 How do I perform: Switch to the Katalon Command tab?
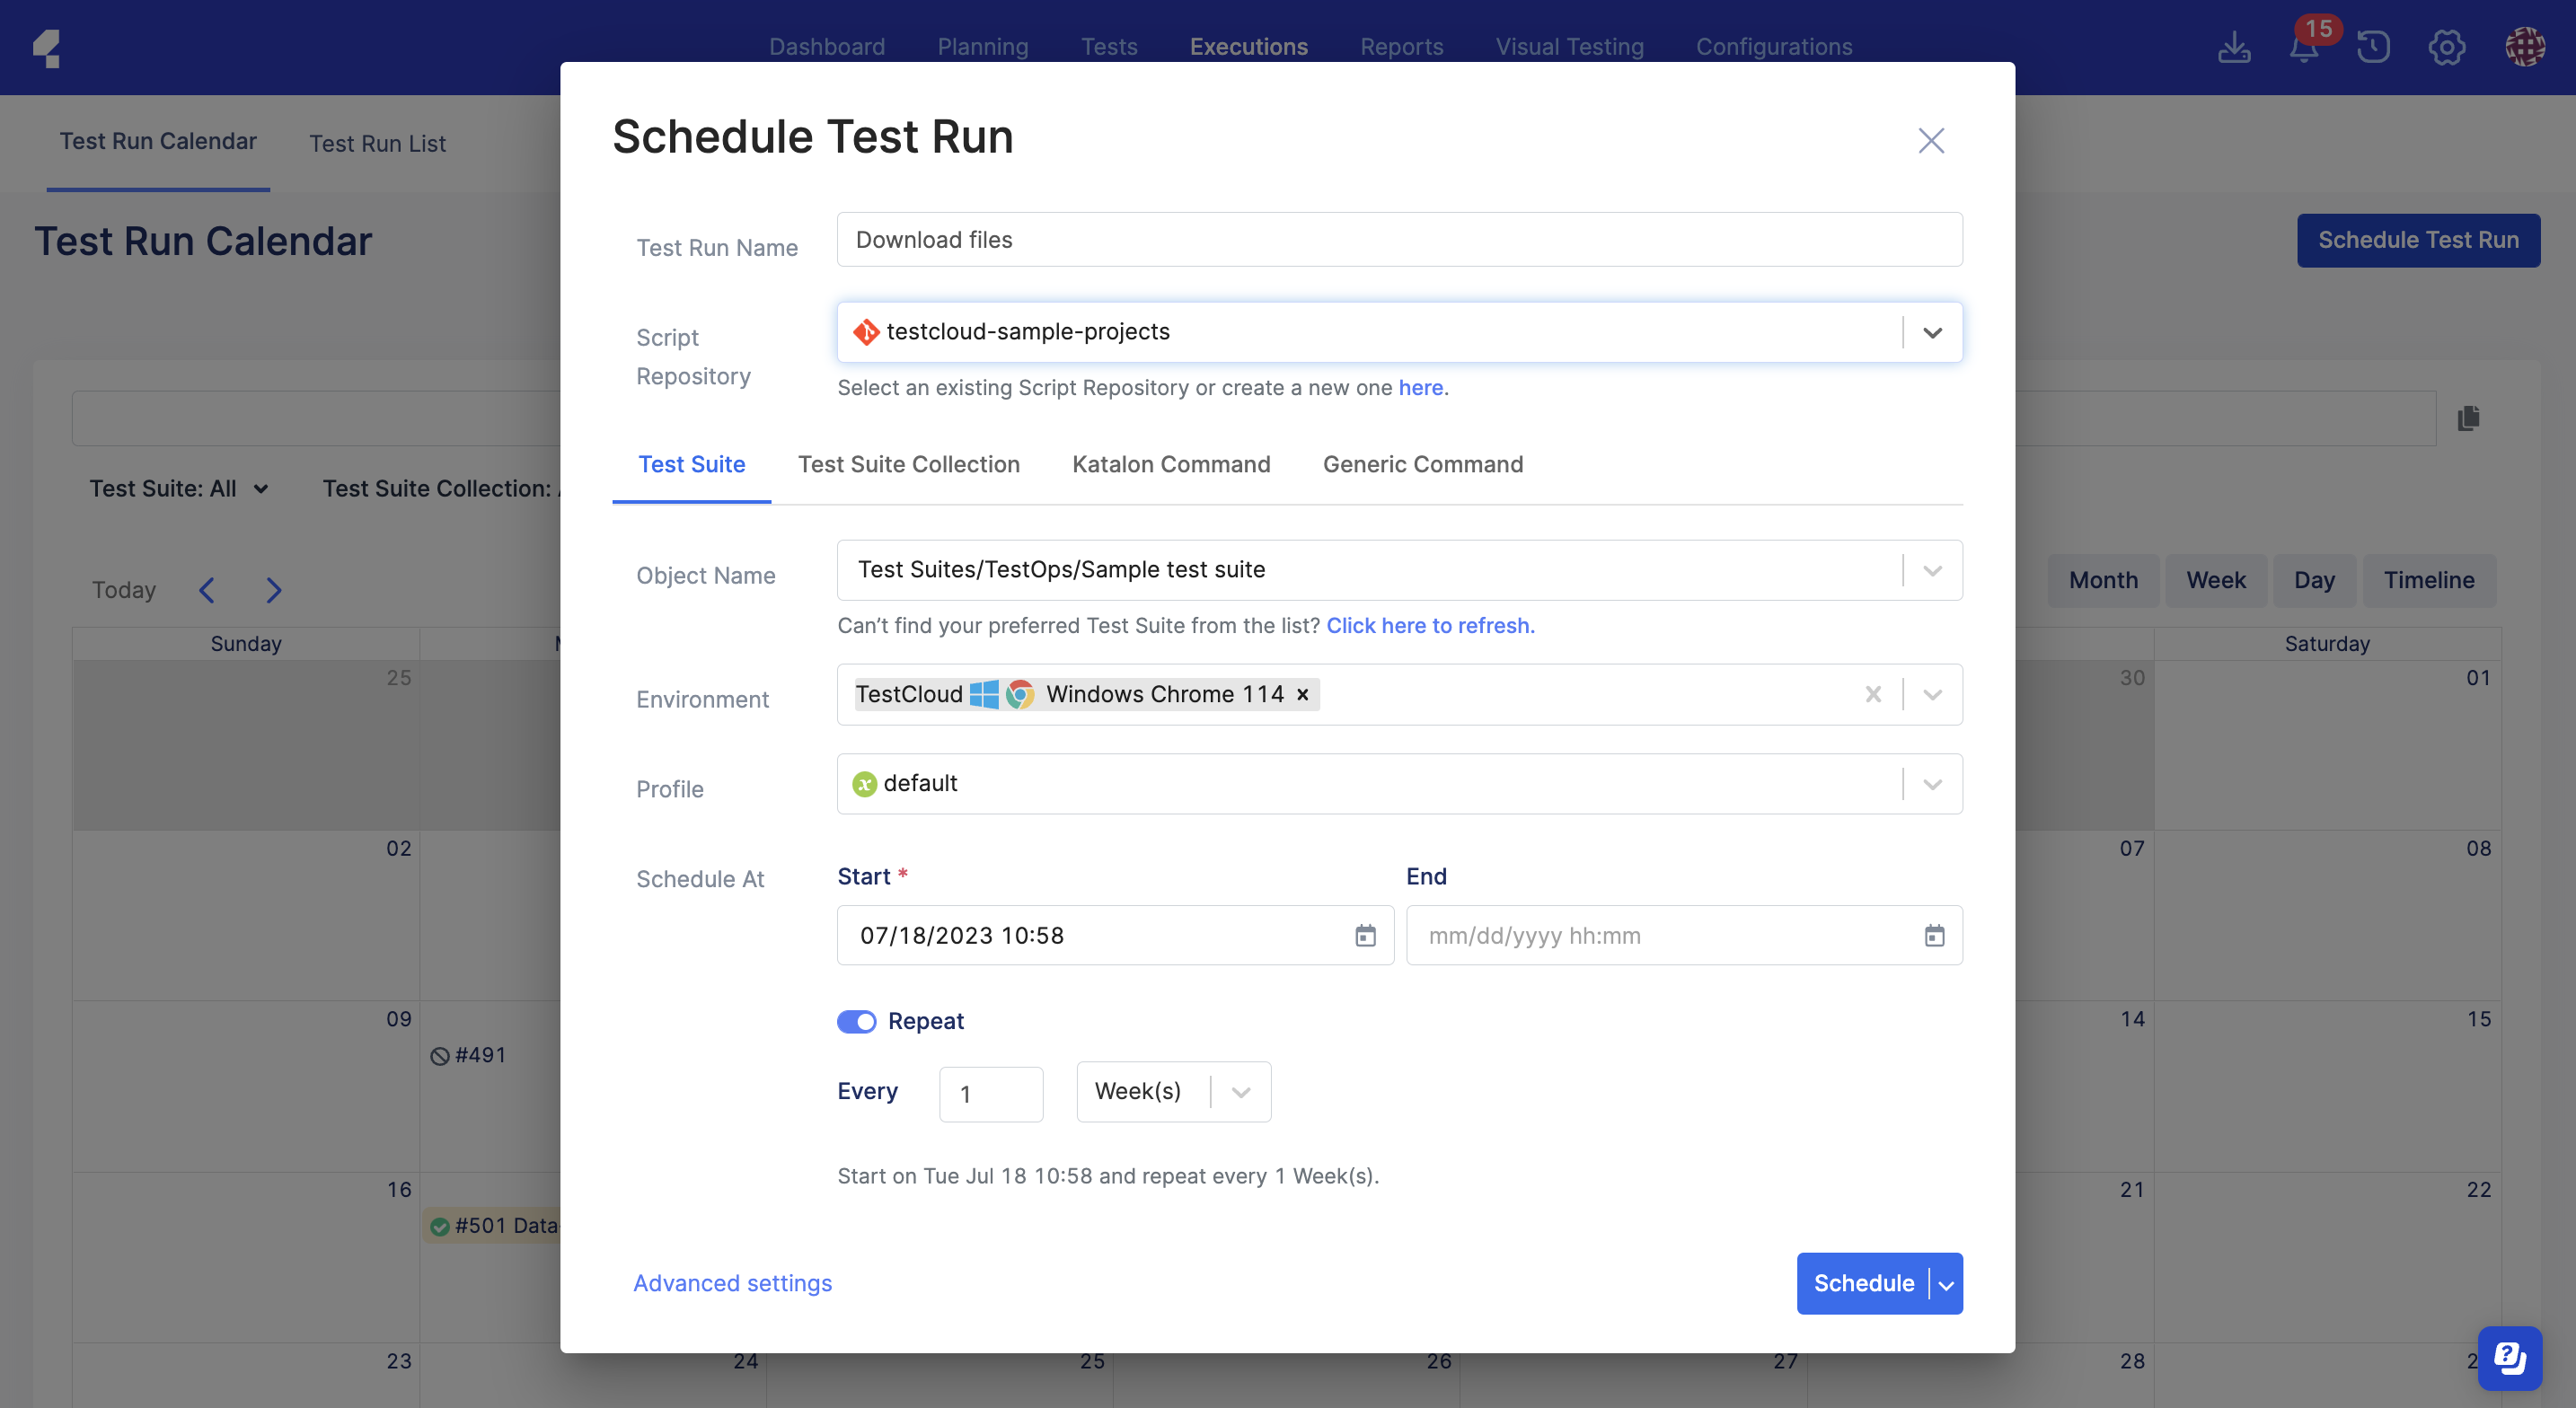1170,464
